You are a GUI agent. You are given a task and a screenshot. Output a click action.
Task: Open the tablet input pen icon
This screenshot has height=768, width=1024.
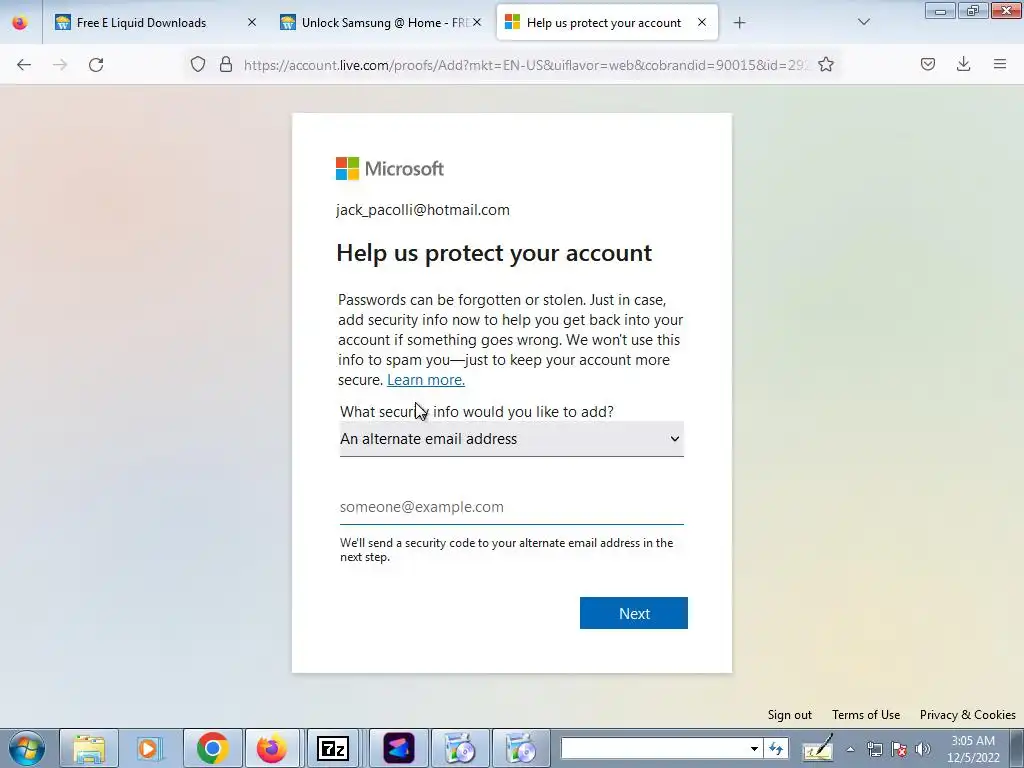(x=818, y=748)
